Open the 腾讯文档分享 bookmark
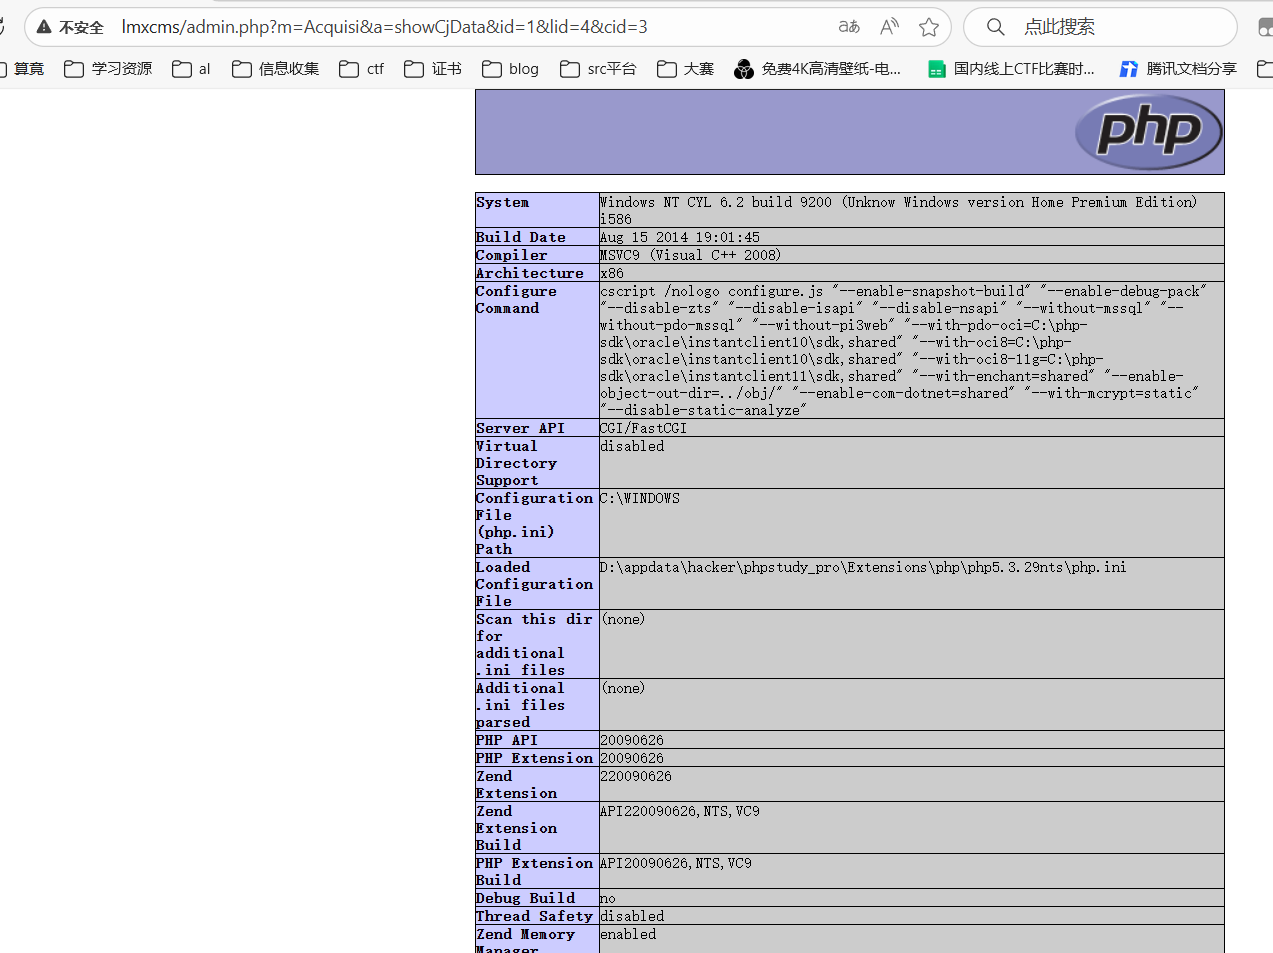This screenshot has height=953, width=1273. (1177, 69)
